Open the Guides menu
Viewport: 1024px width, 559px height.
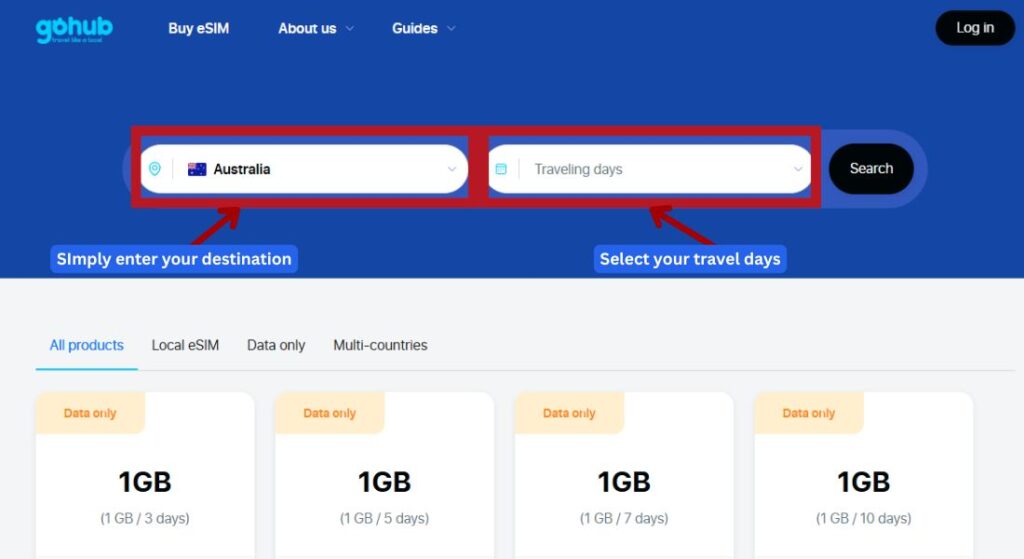pos(414,28)
